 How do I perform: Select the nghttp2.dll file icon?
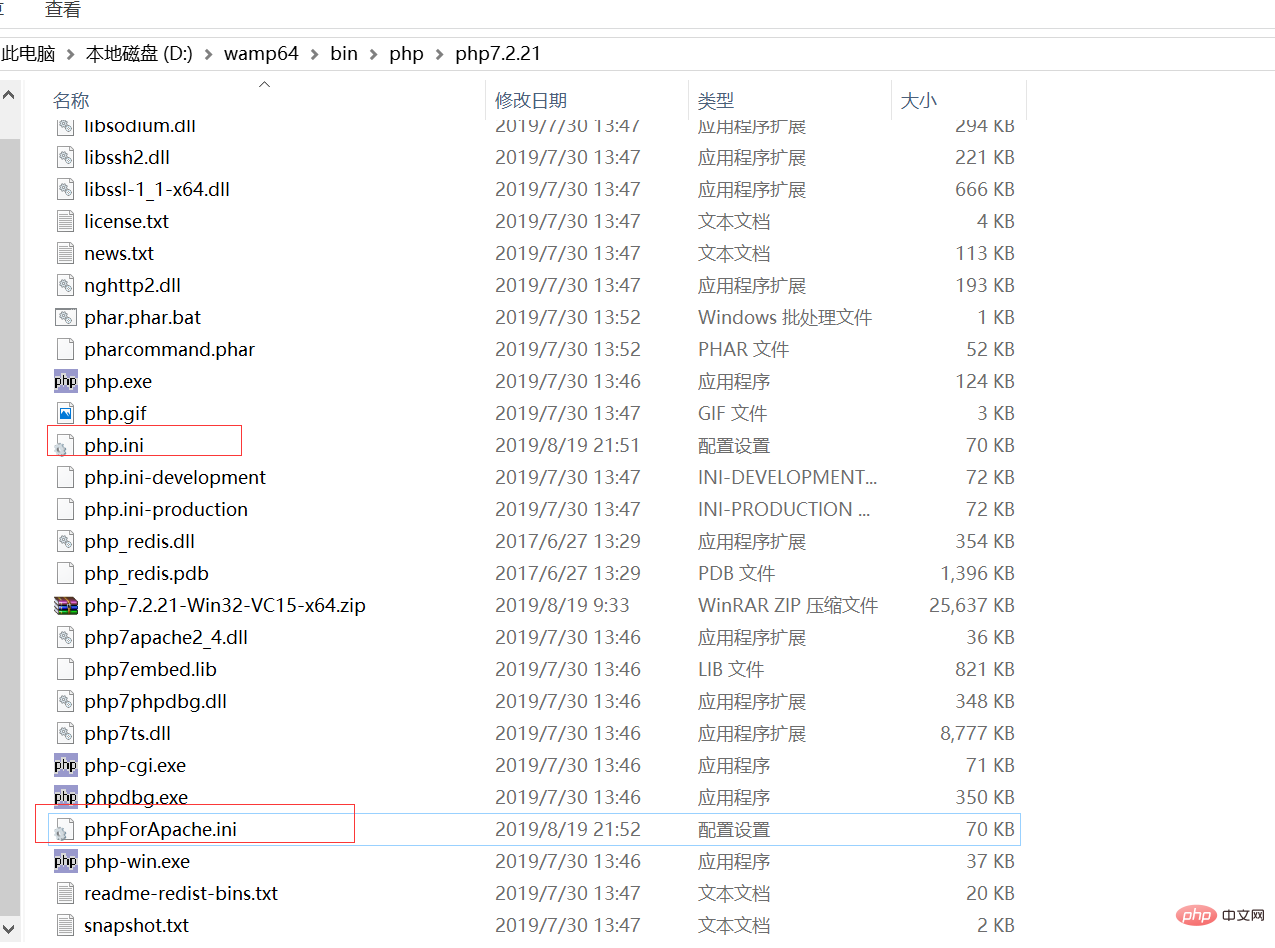pos(66,285)
